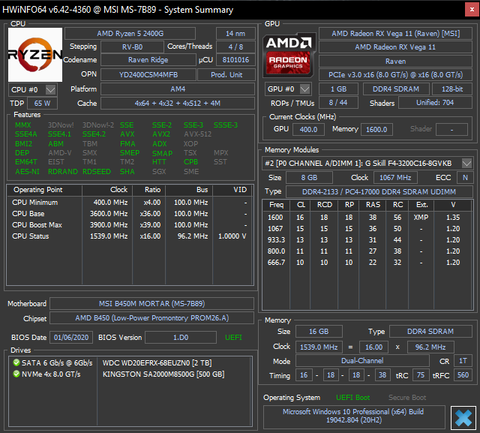Viewport: 480px width, 433px height.
Task: Click the UEFI label next to BIOS Version
Action: [233, 337]
